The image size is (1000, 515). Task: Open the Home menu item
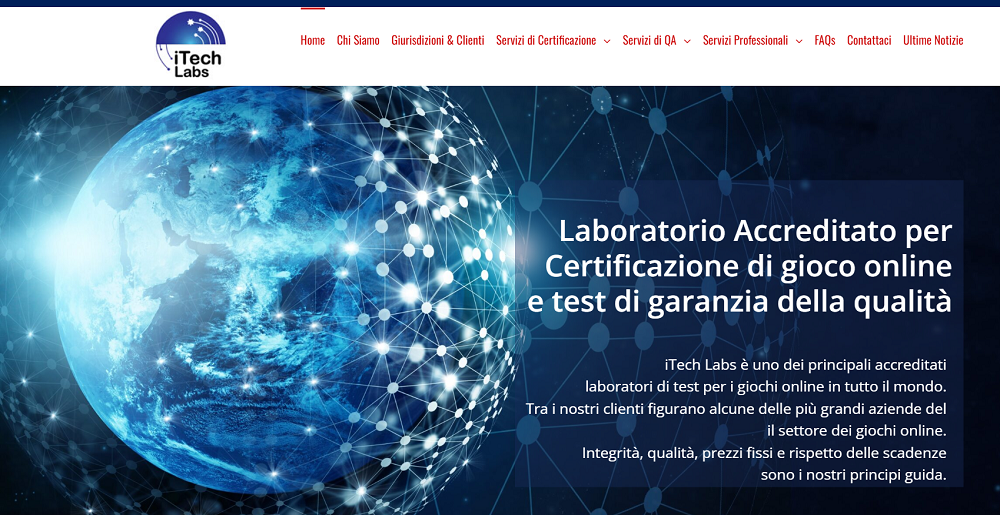(312, 40)
